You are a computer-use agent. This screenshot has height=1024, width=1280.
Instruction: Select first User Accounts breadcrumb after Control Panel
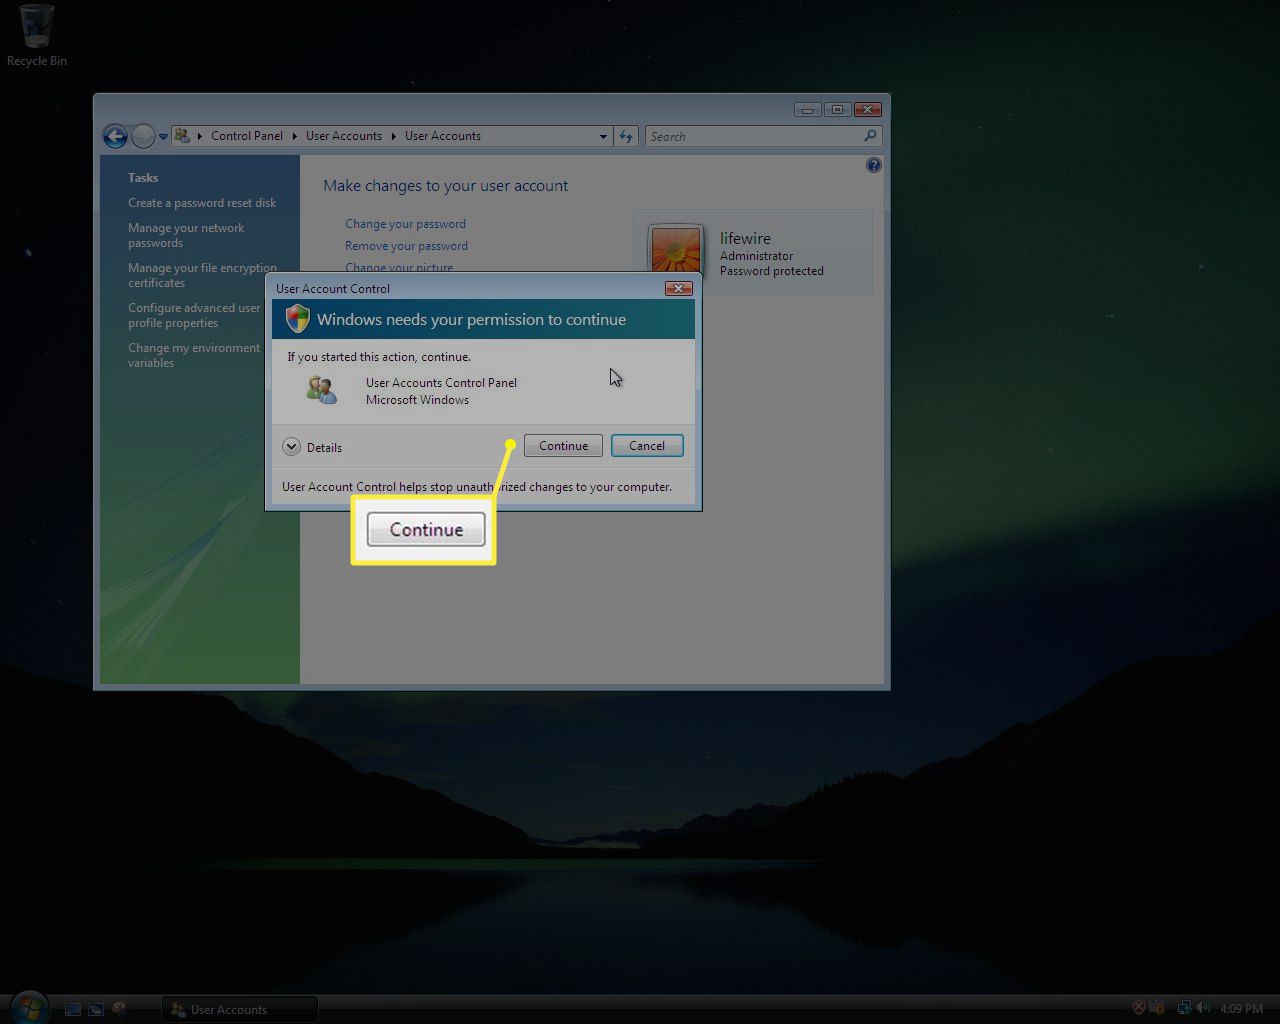[x=344, y=136]
